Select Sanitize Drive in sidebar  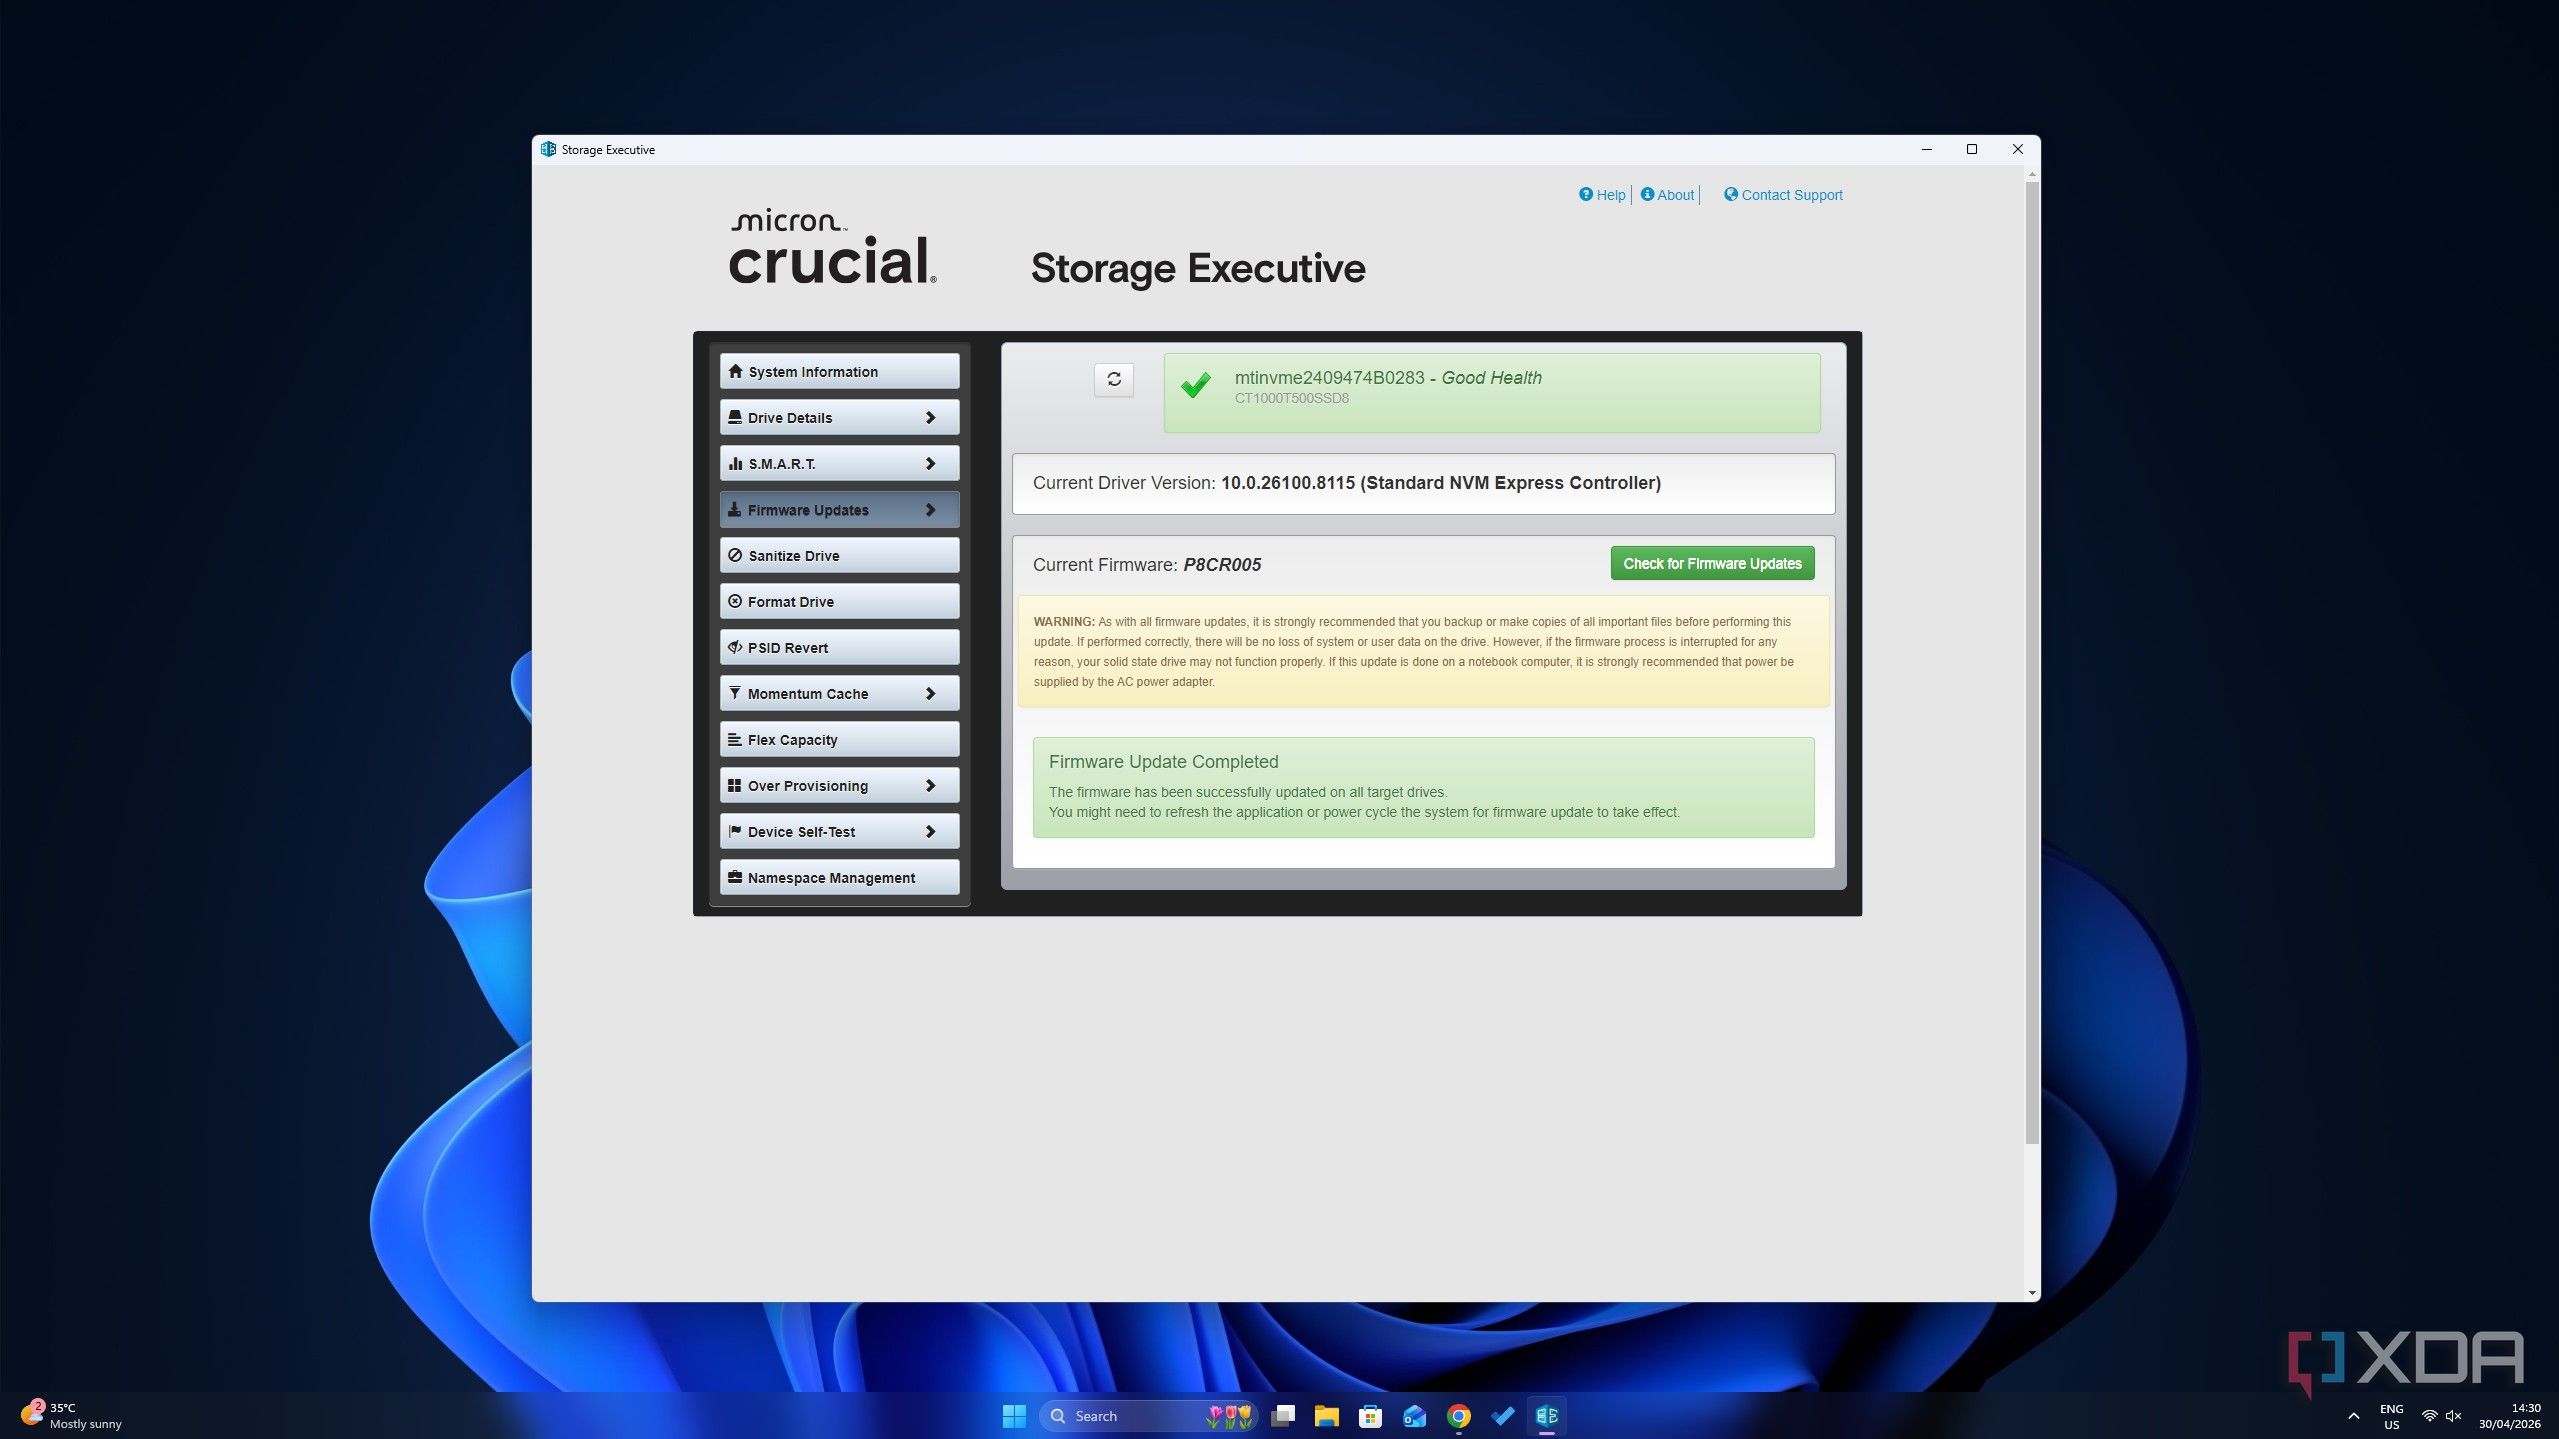(x=839, y=555)
